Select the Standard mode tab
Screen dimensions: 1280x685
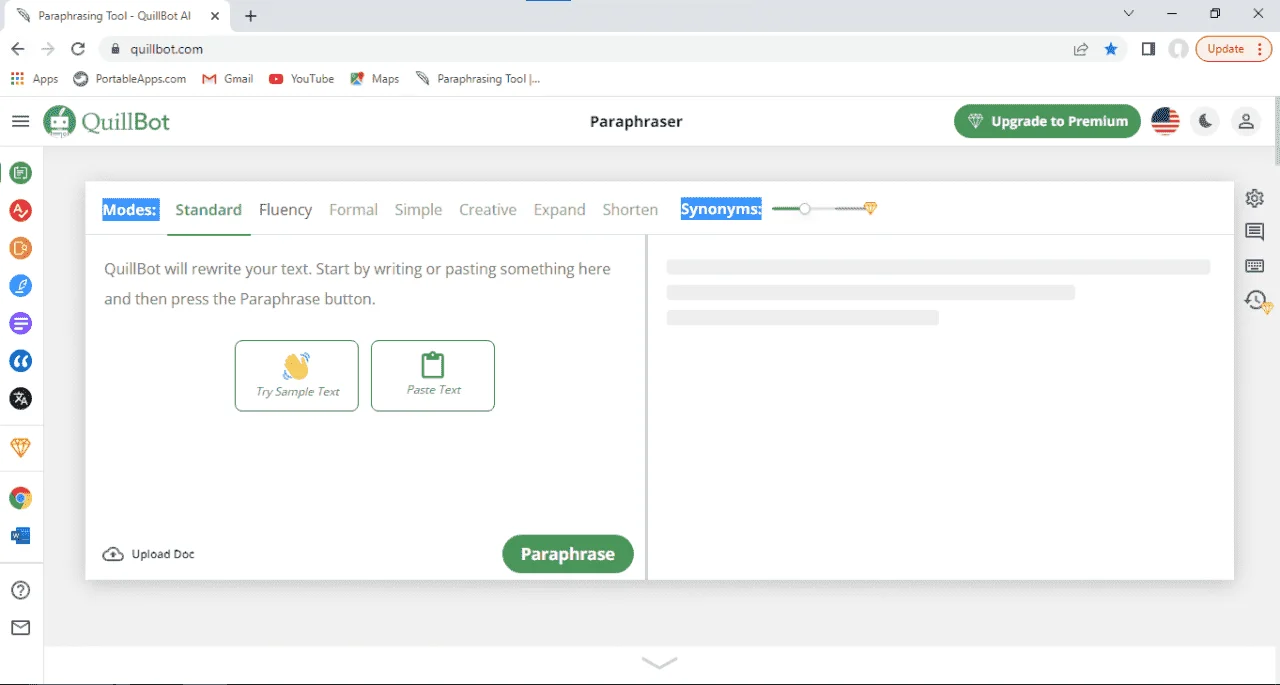pos(208,210)
